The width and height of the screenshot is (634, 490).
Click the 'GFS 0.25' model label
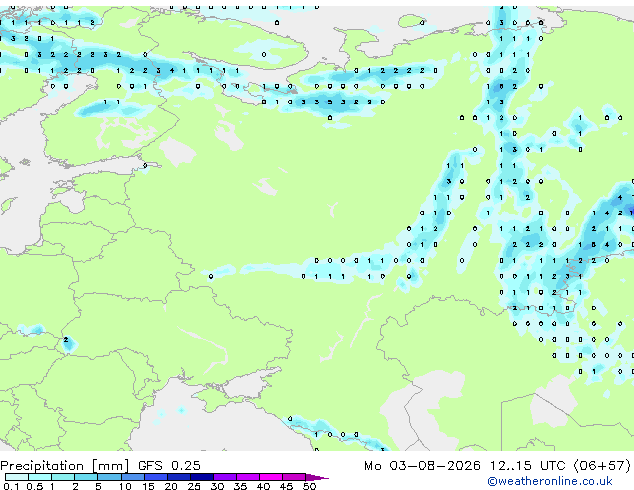(169, 466)
